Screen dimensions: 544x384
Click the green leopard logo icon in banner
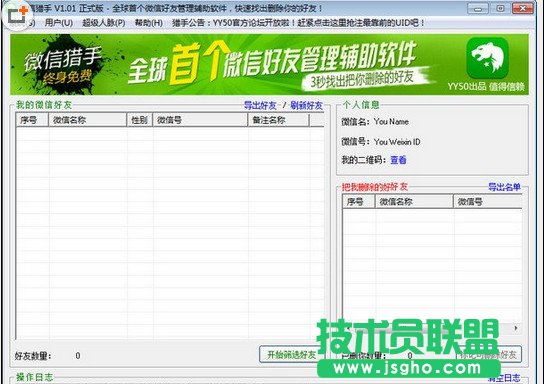point(487,58)
